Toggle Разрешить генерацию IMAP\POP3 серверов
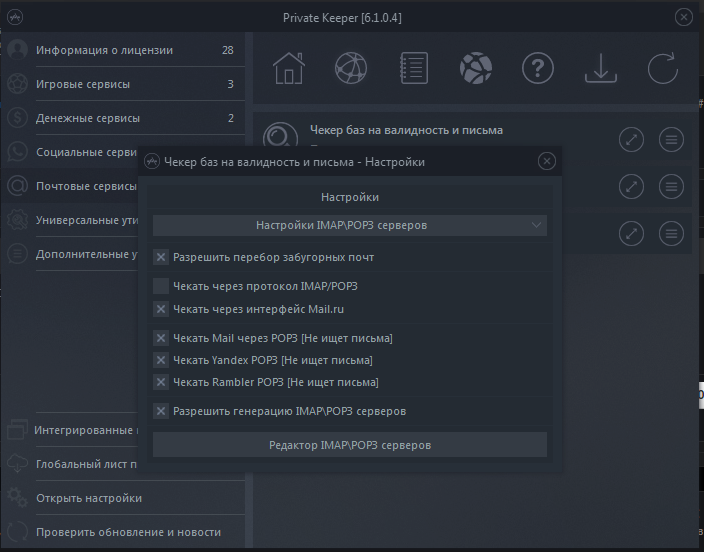Image resolution: width=704 pixels, height=552 pixels. coord(161,411)
